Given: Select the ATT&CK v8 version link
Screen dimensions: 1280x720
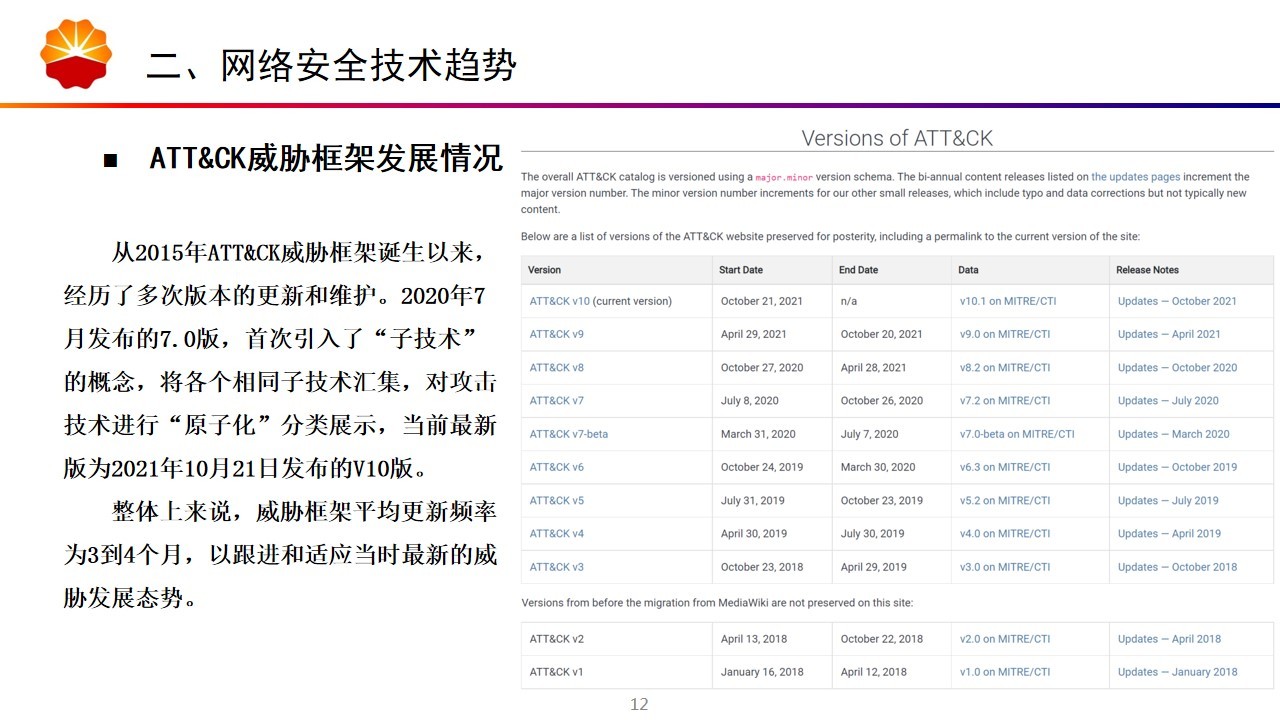Looking at the screenshot, I should click(557, 368).
